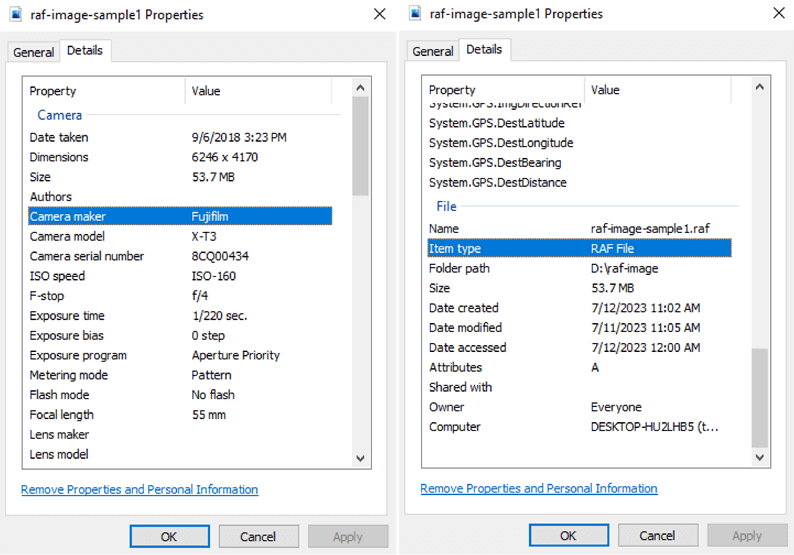Click scroll-up arrow in File properties list

click(x=761, y=88)
